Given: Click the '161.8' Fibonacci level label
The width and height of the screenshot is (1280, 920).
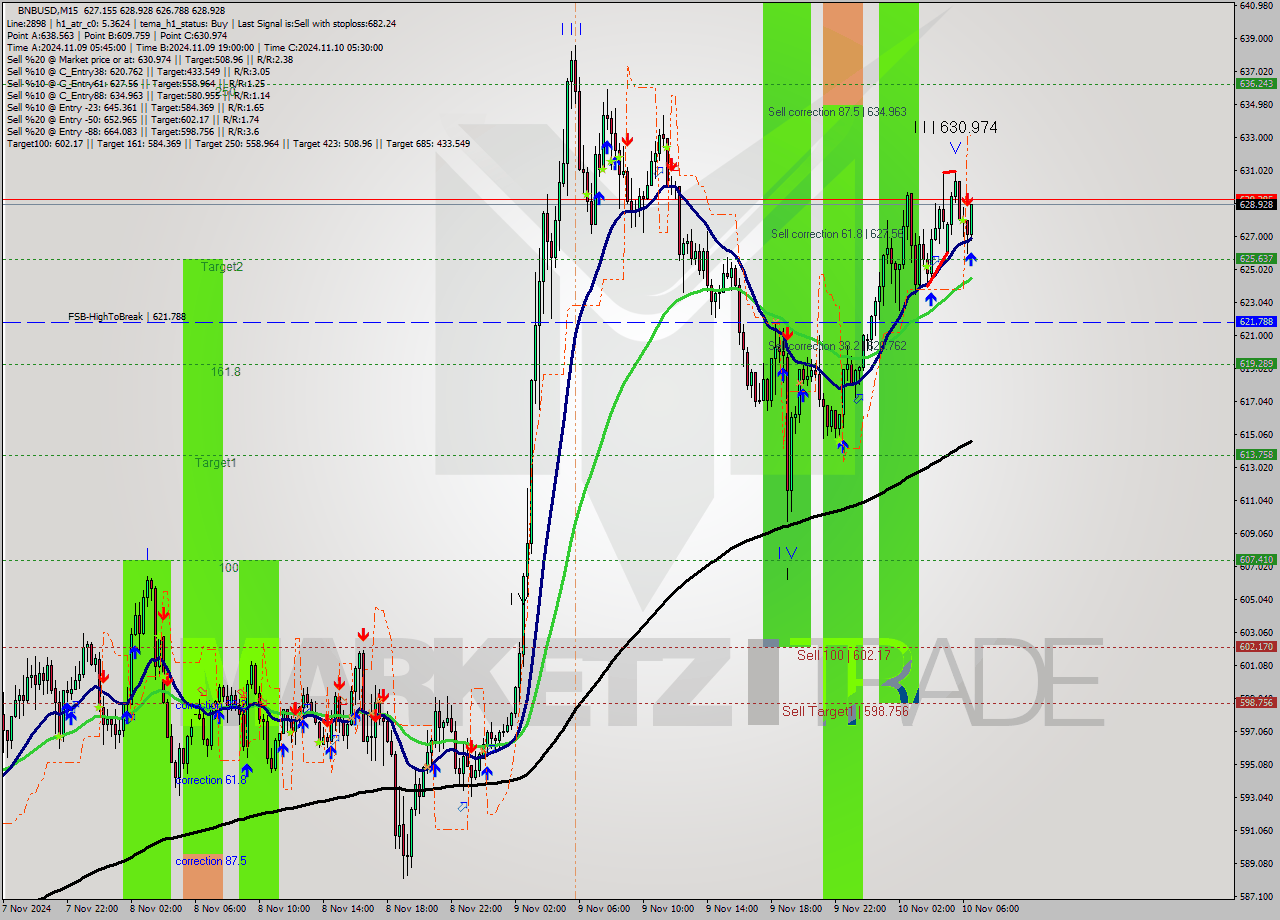Looking at the screenshot, I should point(225,371).
